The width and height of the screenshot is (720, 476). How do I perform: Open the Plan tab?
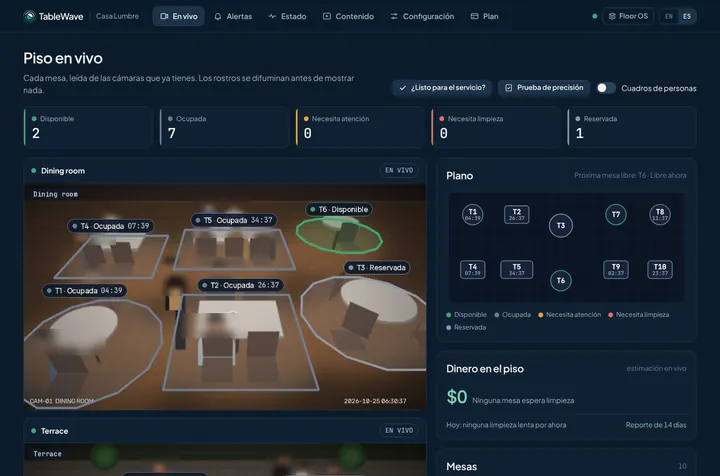484,17
